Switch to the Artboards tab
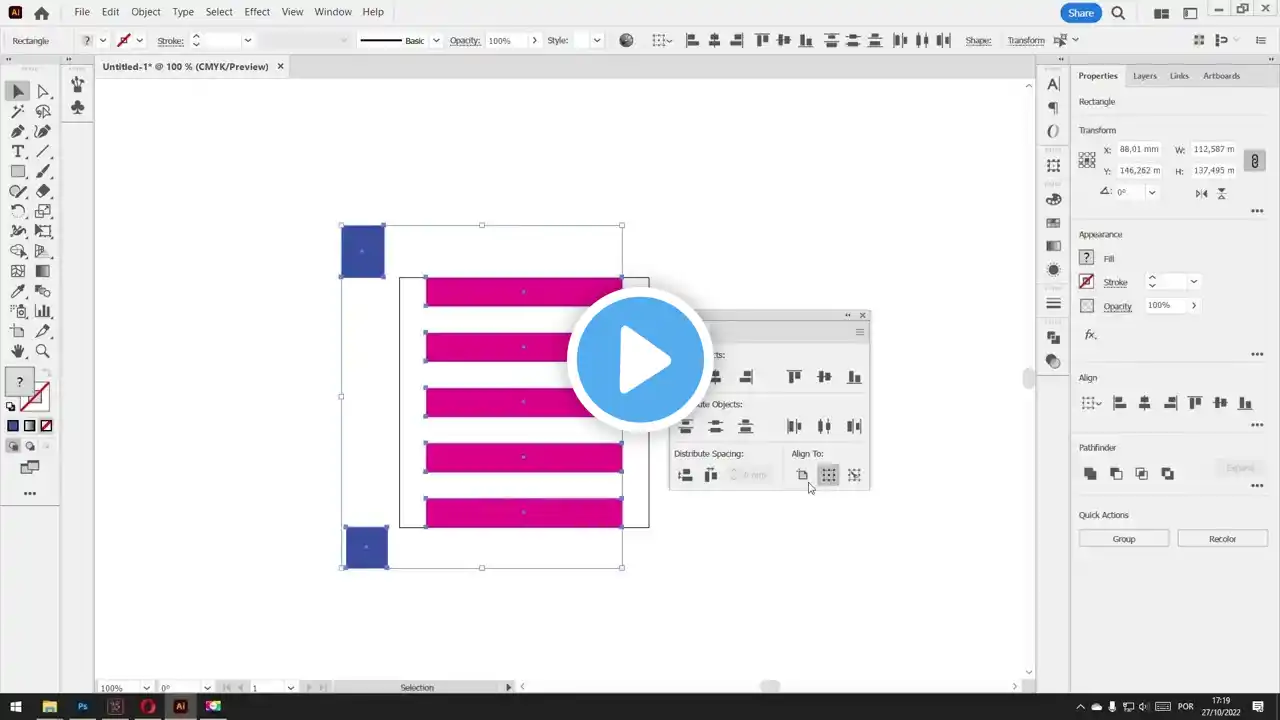The width and height of the screenshot is (1280, 720). point(1221,76)
